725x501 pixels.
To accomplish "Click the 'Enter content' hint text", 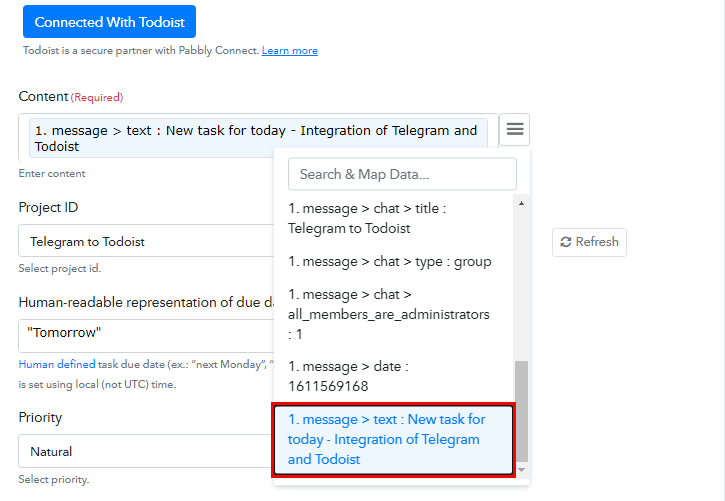I will point(52,173).
